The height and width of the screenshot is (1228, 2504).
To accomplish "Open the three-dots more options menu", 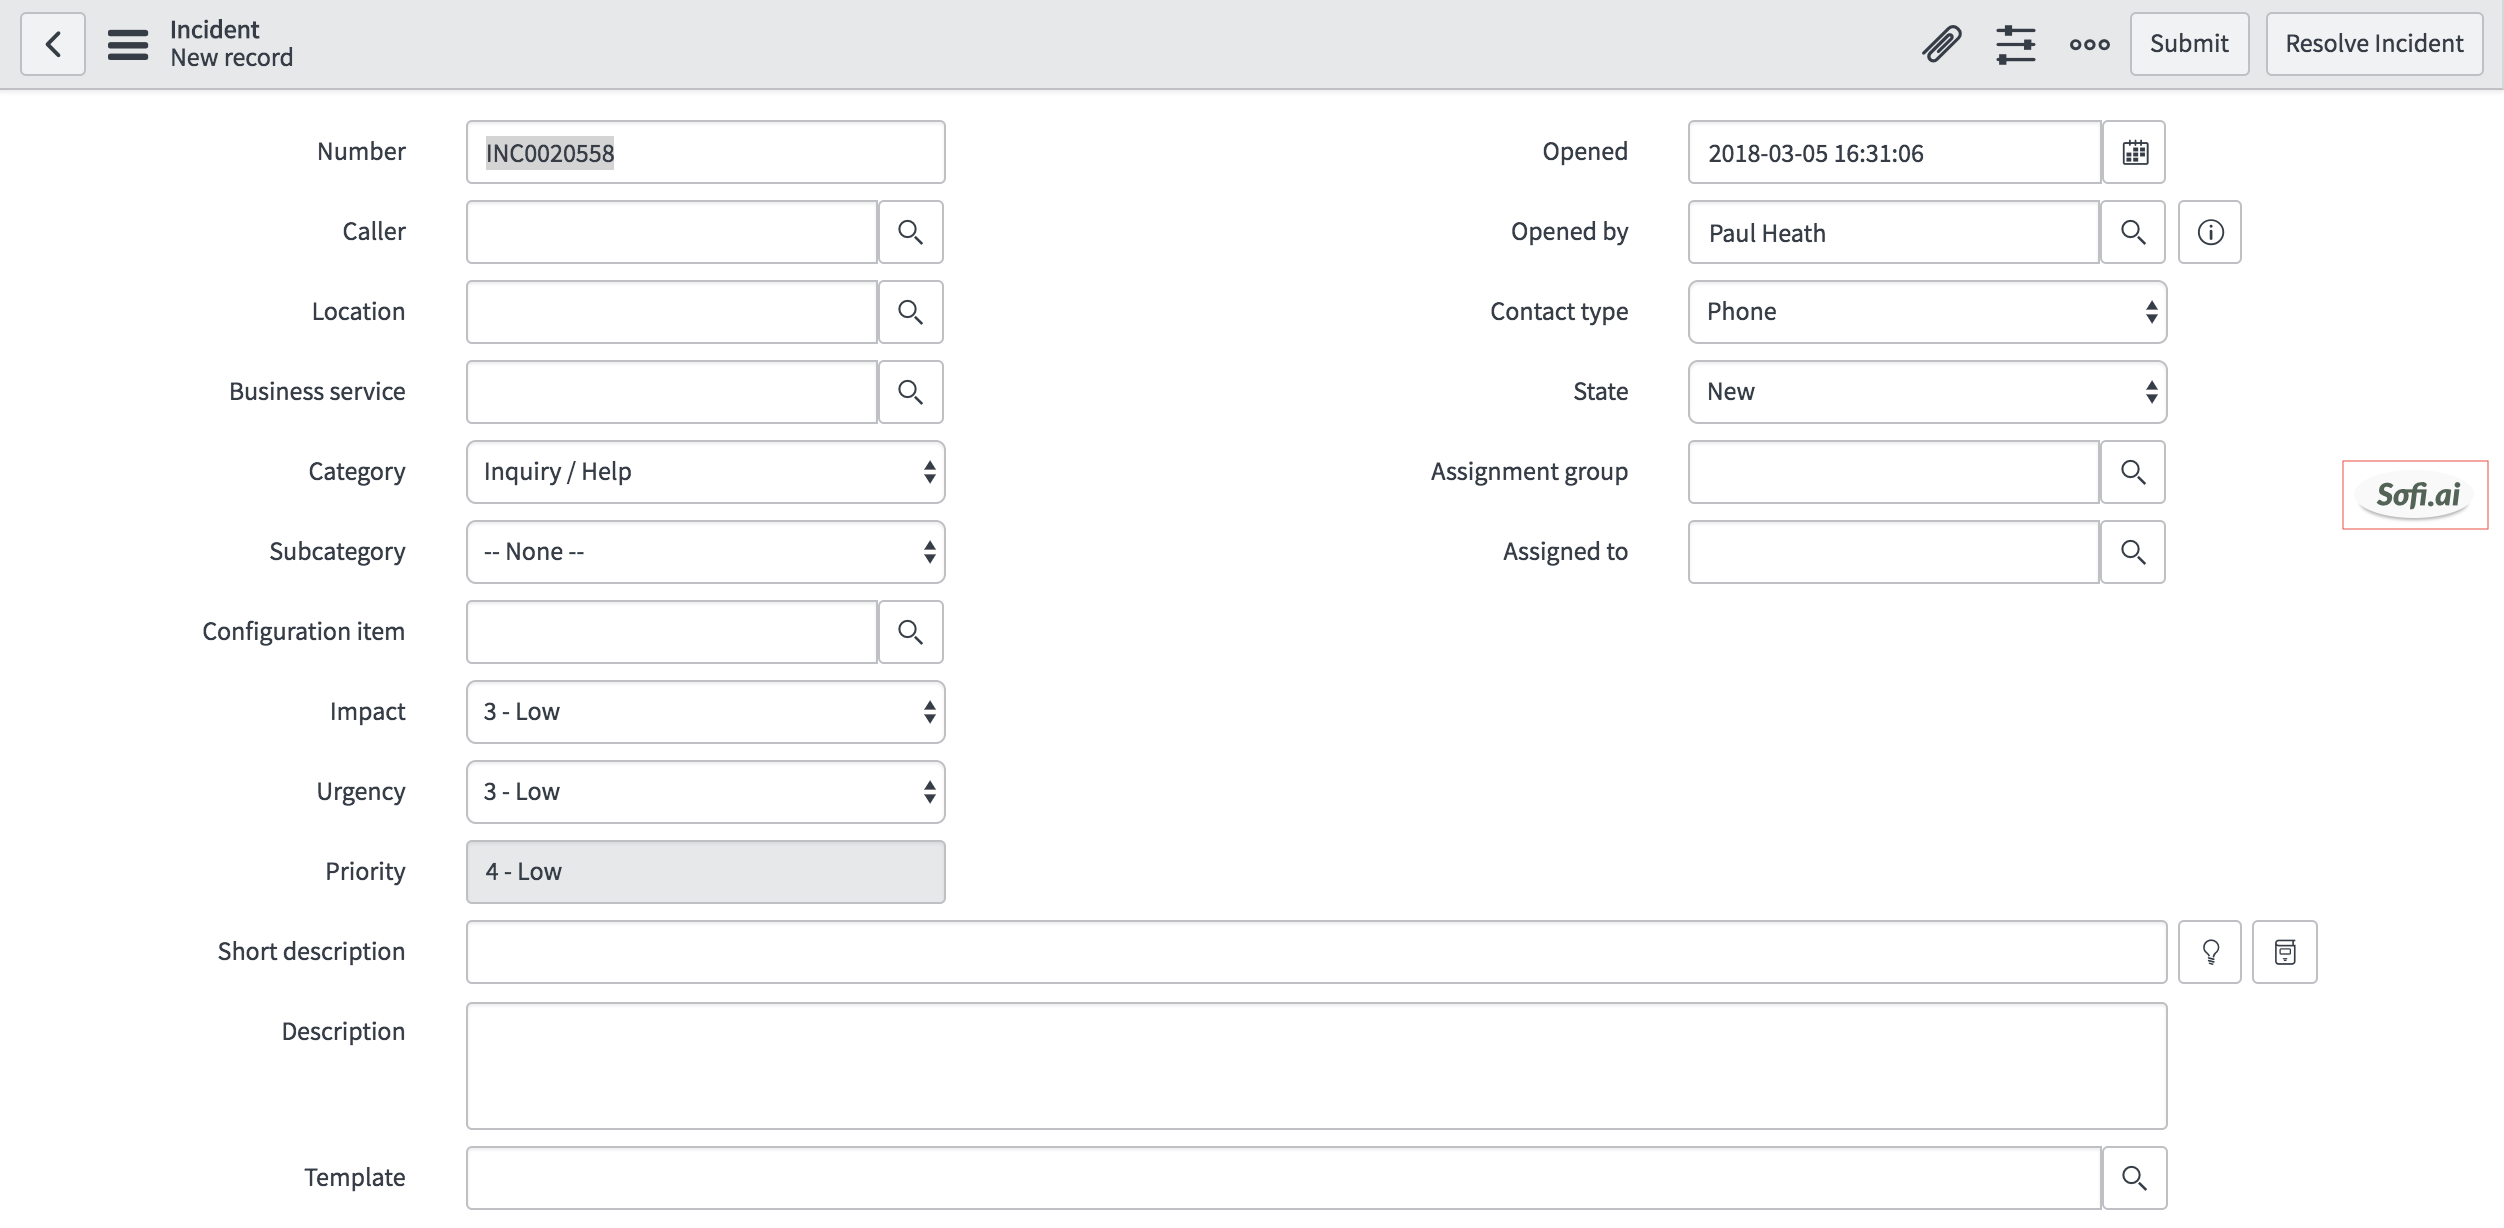I will coord(2089,44).
